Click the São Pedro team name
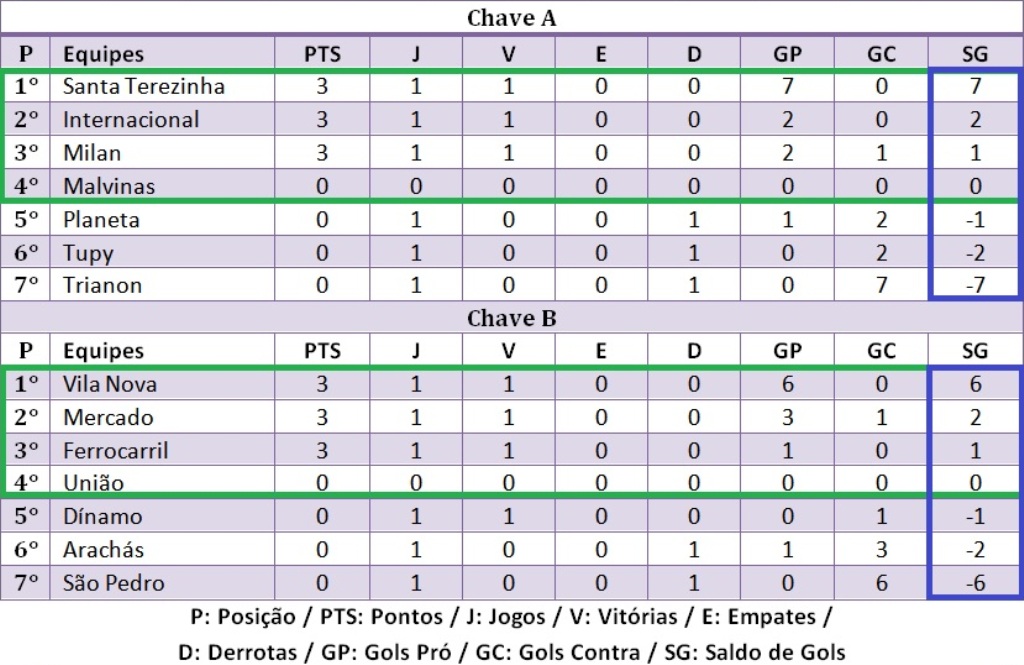This screenshot has width=1024, height=665. [113, 582]
